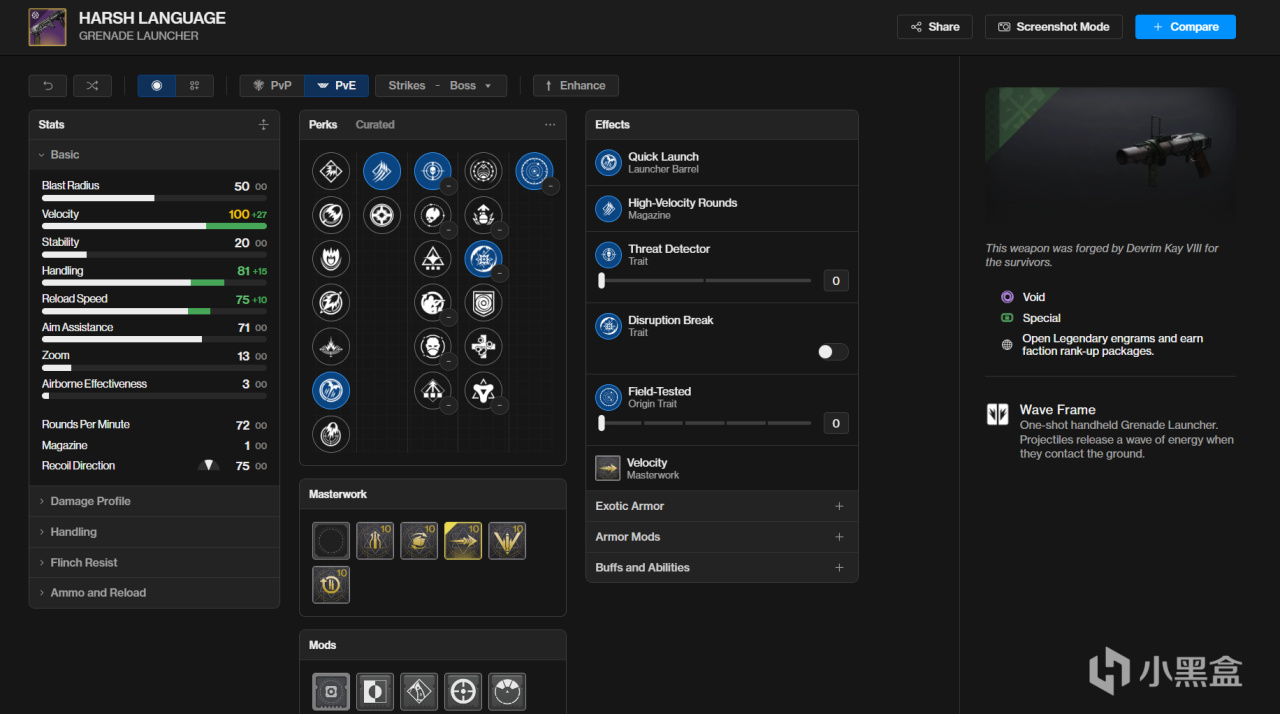1280x714 pixels.
Task: Click the Wave Frame intrinsic icon
Action: pos(998,414)
